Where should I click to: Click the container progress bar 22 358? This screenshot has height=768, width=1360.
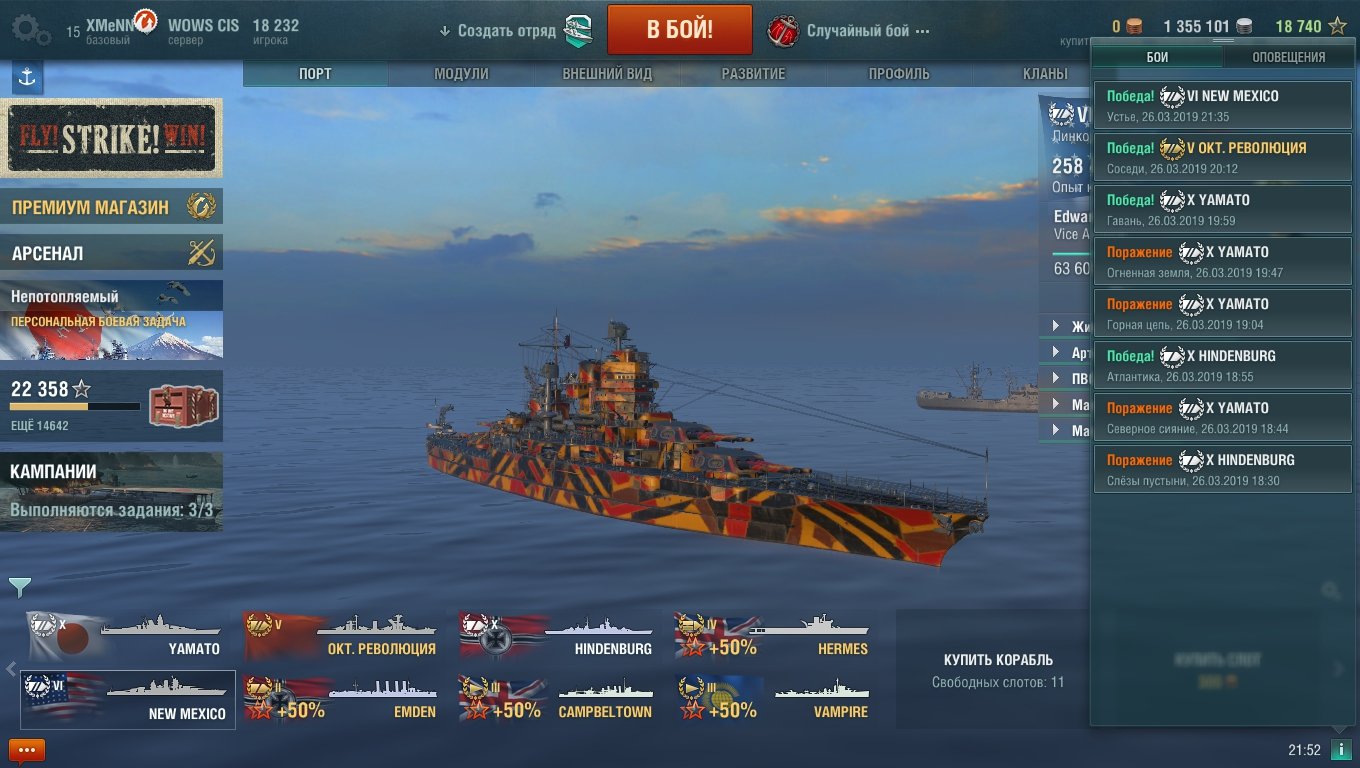pyautogui.click(x=75, y=407)
